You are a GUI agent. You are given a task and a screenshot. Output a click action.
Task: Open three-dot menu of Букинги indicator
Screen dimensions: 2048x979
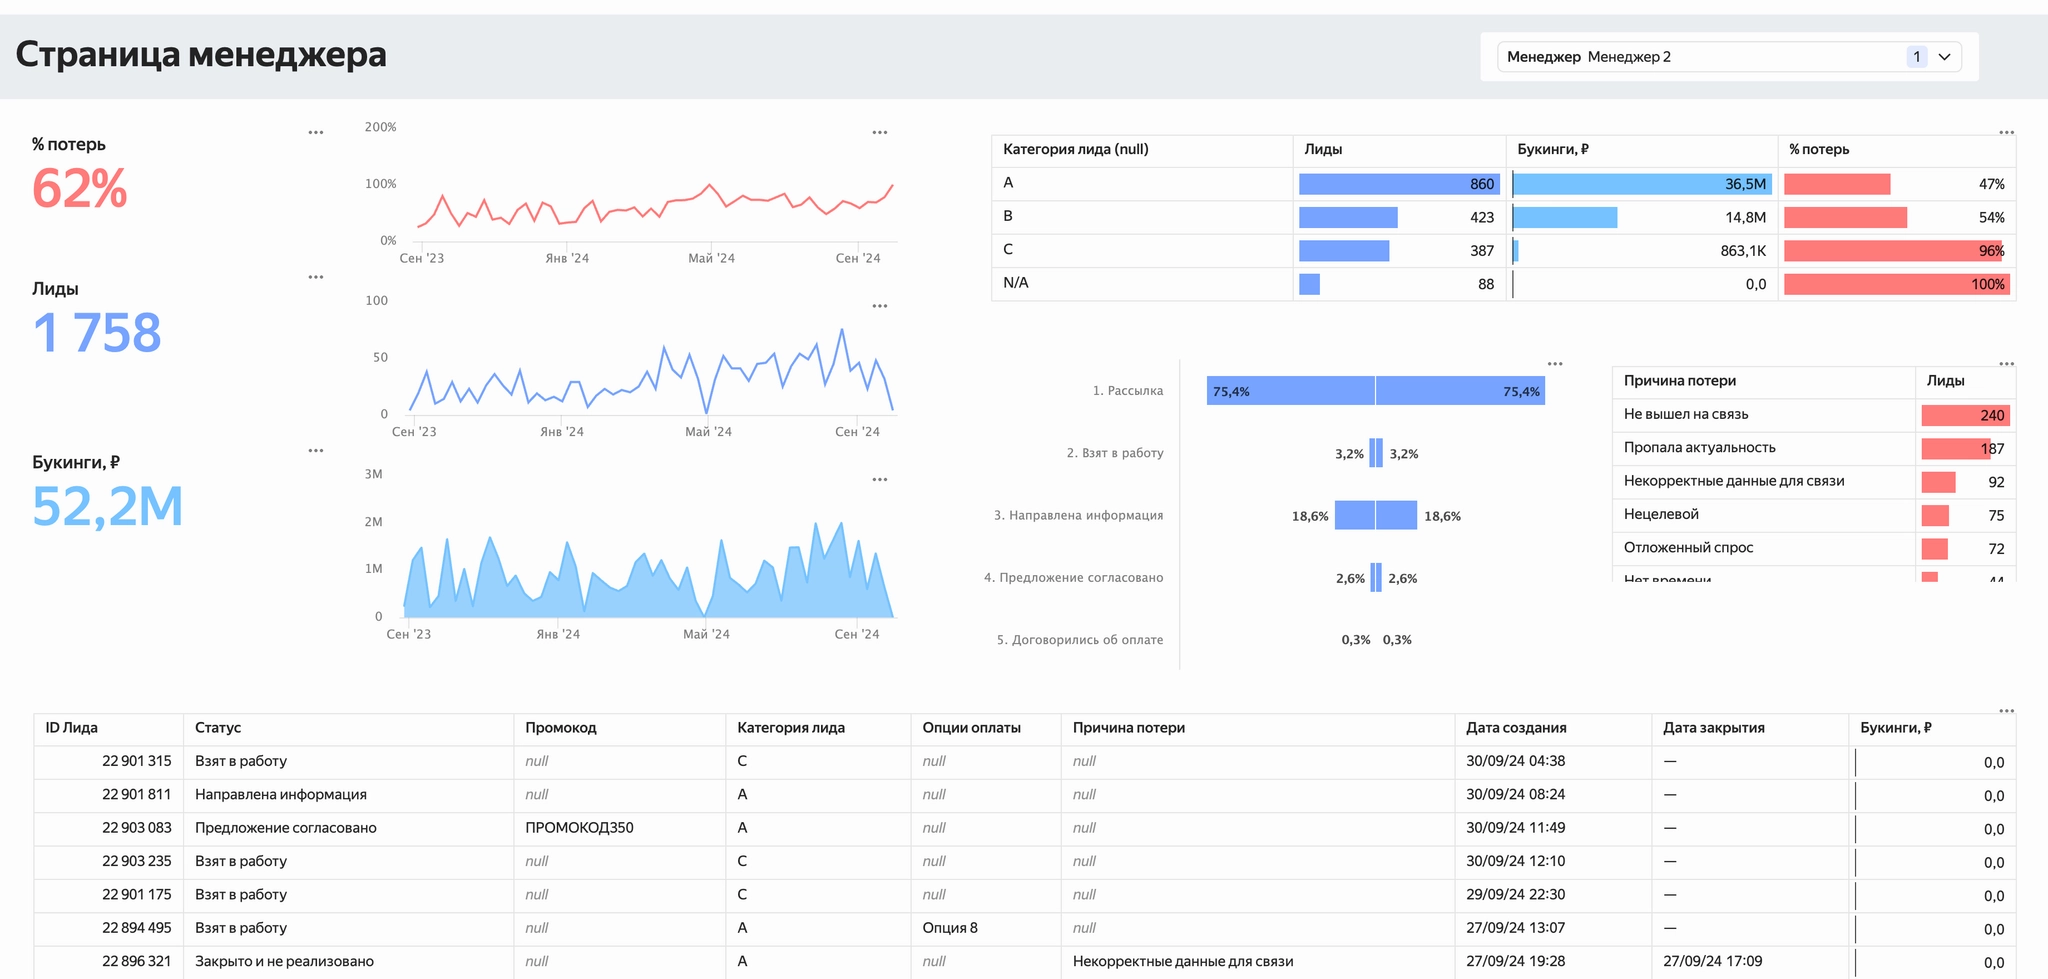[x=316, y=451]
